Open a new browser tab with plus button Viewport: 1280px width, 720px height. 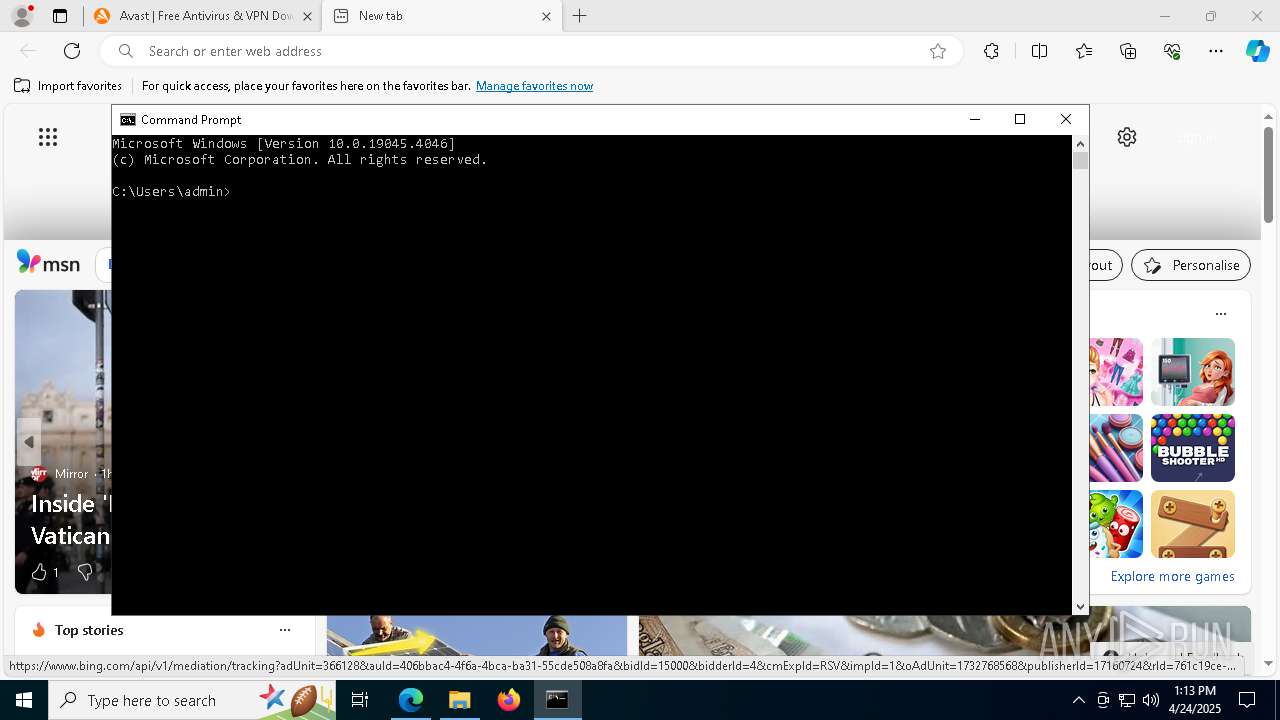(x=580, y=16)
